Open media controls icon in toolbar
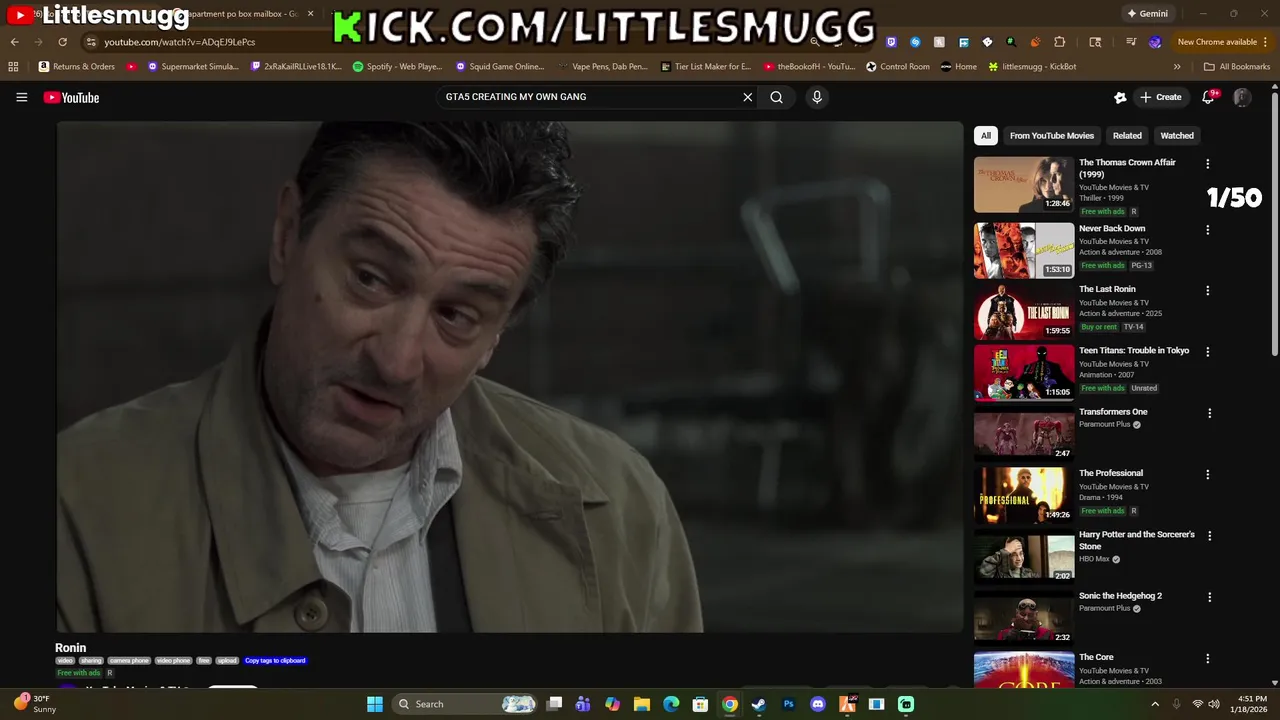 click(x=1131, y=42)
